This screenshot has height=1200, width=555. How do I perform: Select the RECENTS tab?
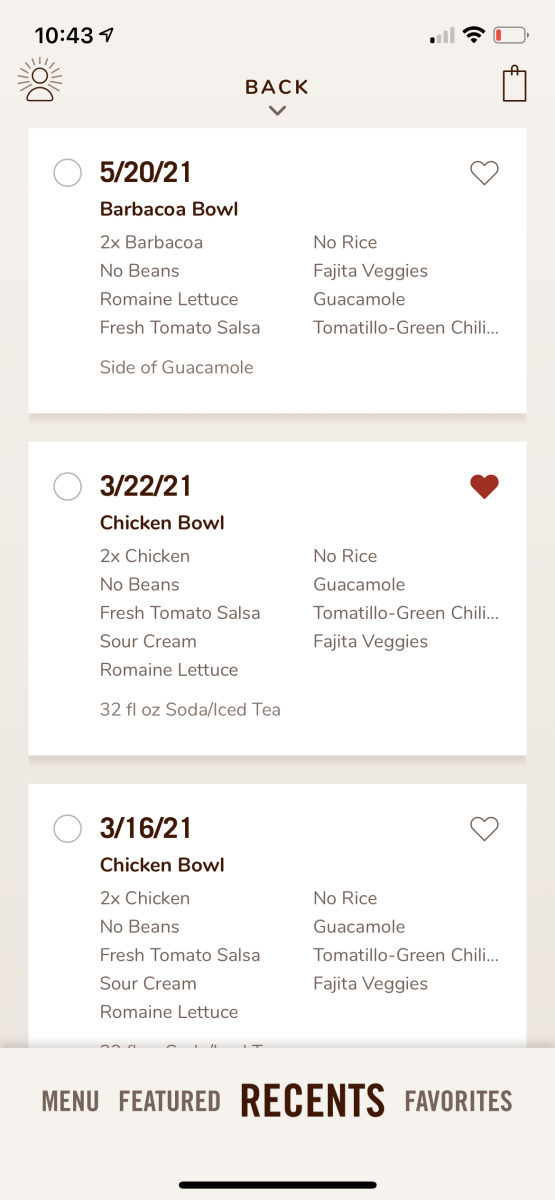pos(312,1101)
